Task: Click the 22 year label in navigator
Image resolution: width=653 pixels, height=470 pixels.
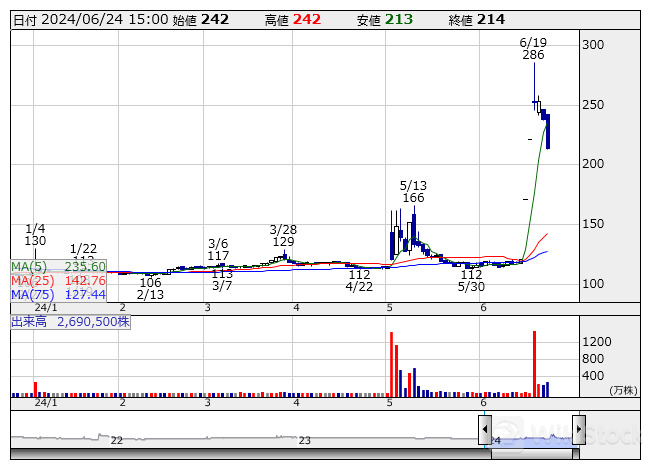Action: tap(116, 440)
